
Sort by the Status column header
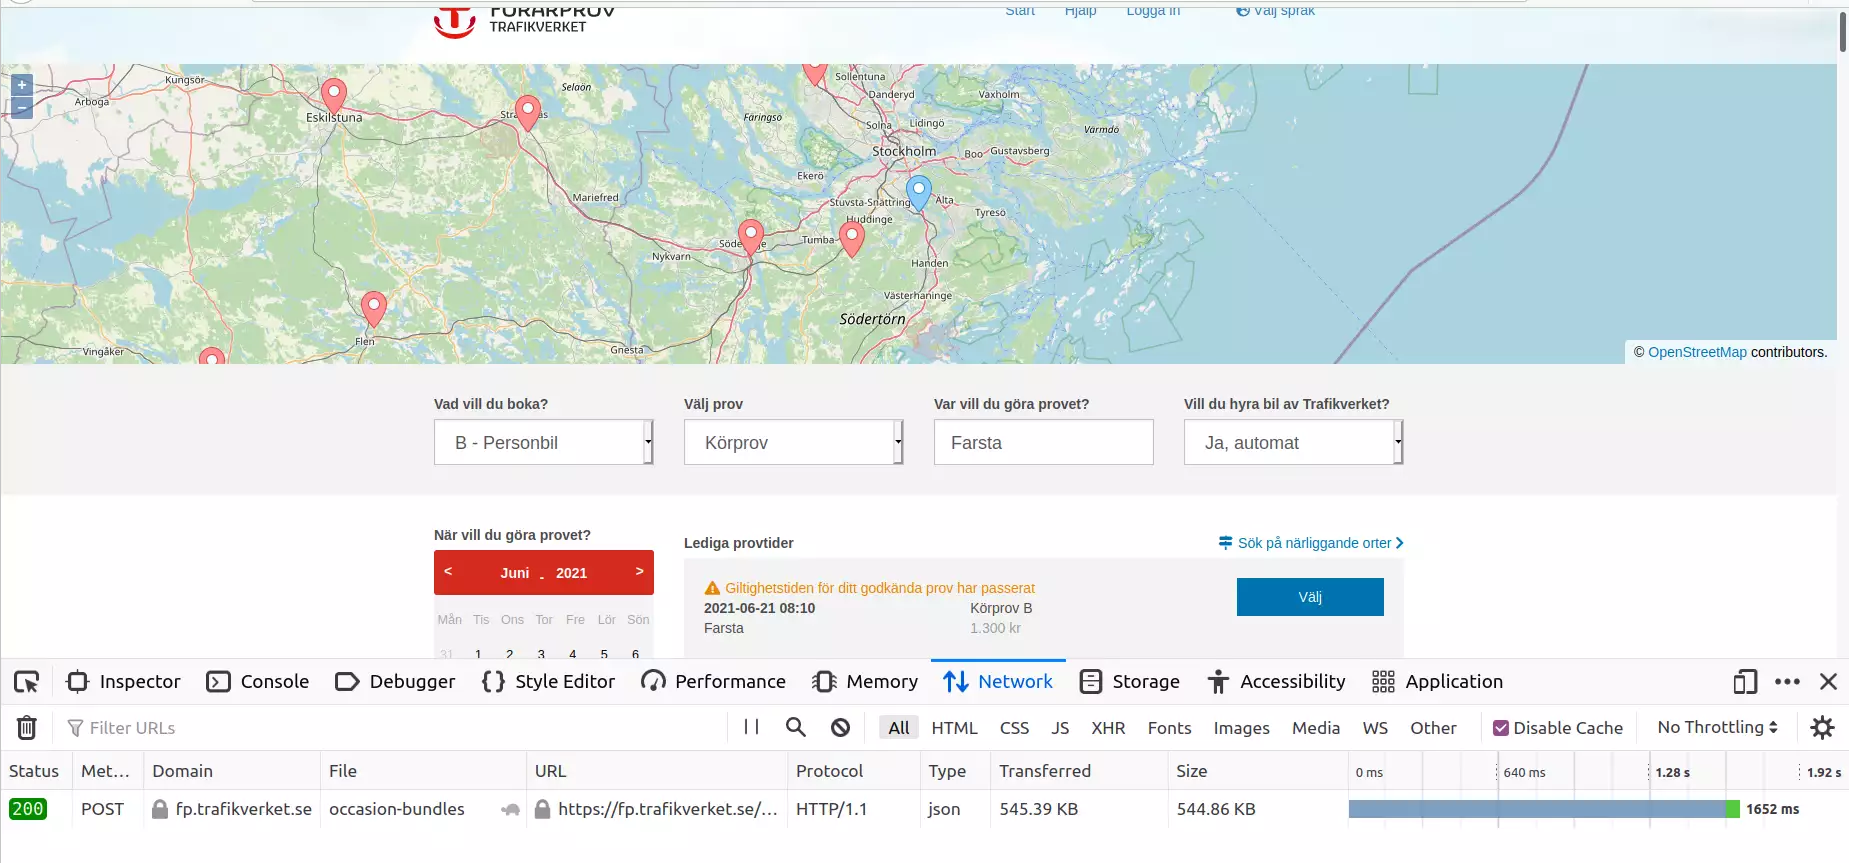pos(36,771)
